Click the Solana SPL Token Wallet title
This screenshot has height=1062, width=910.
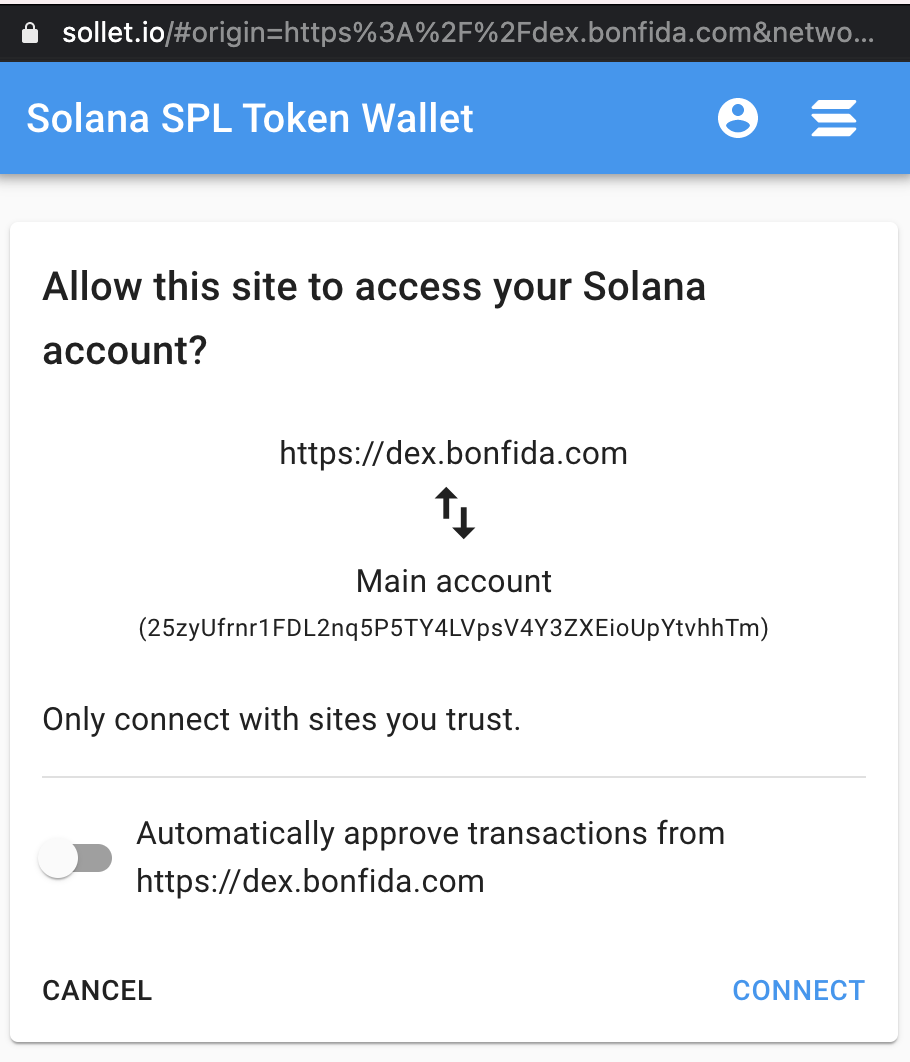click(250, 119)
